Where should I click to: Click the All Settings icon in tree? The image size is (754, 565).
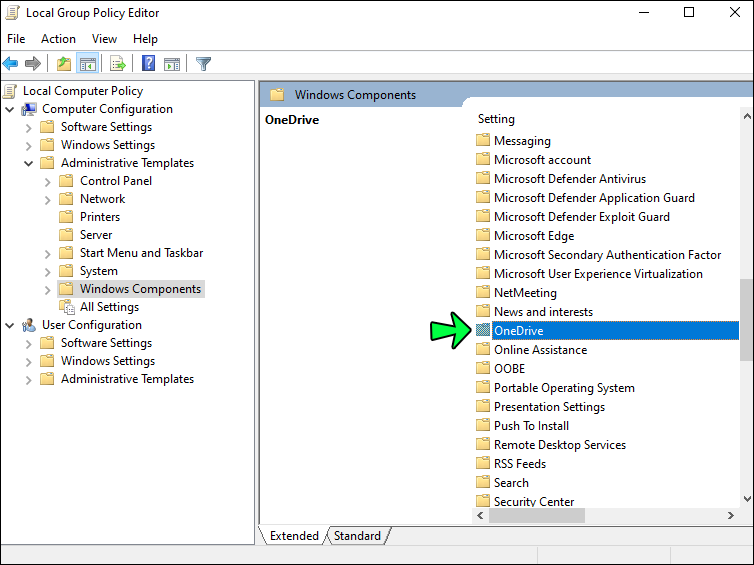pos(66,307)
